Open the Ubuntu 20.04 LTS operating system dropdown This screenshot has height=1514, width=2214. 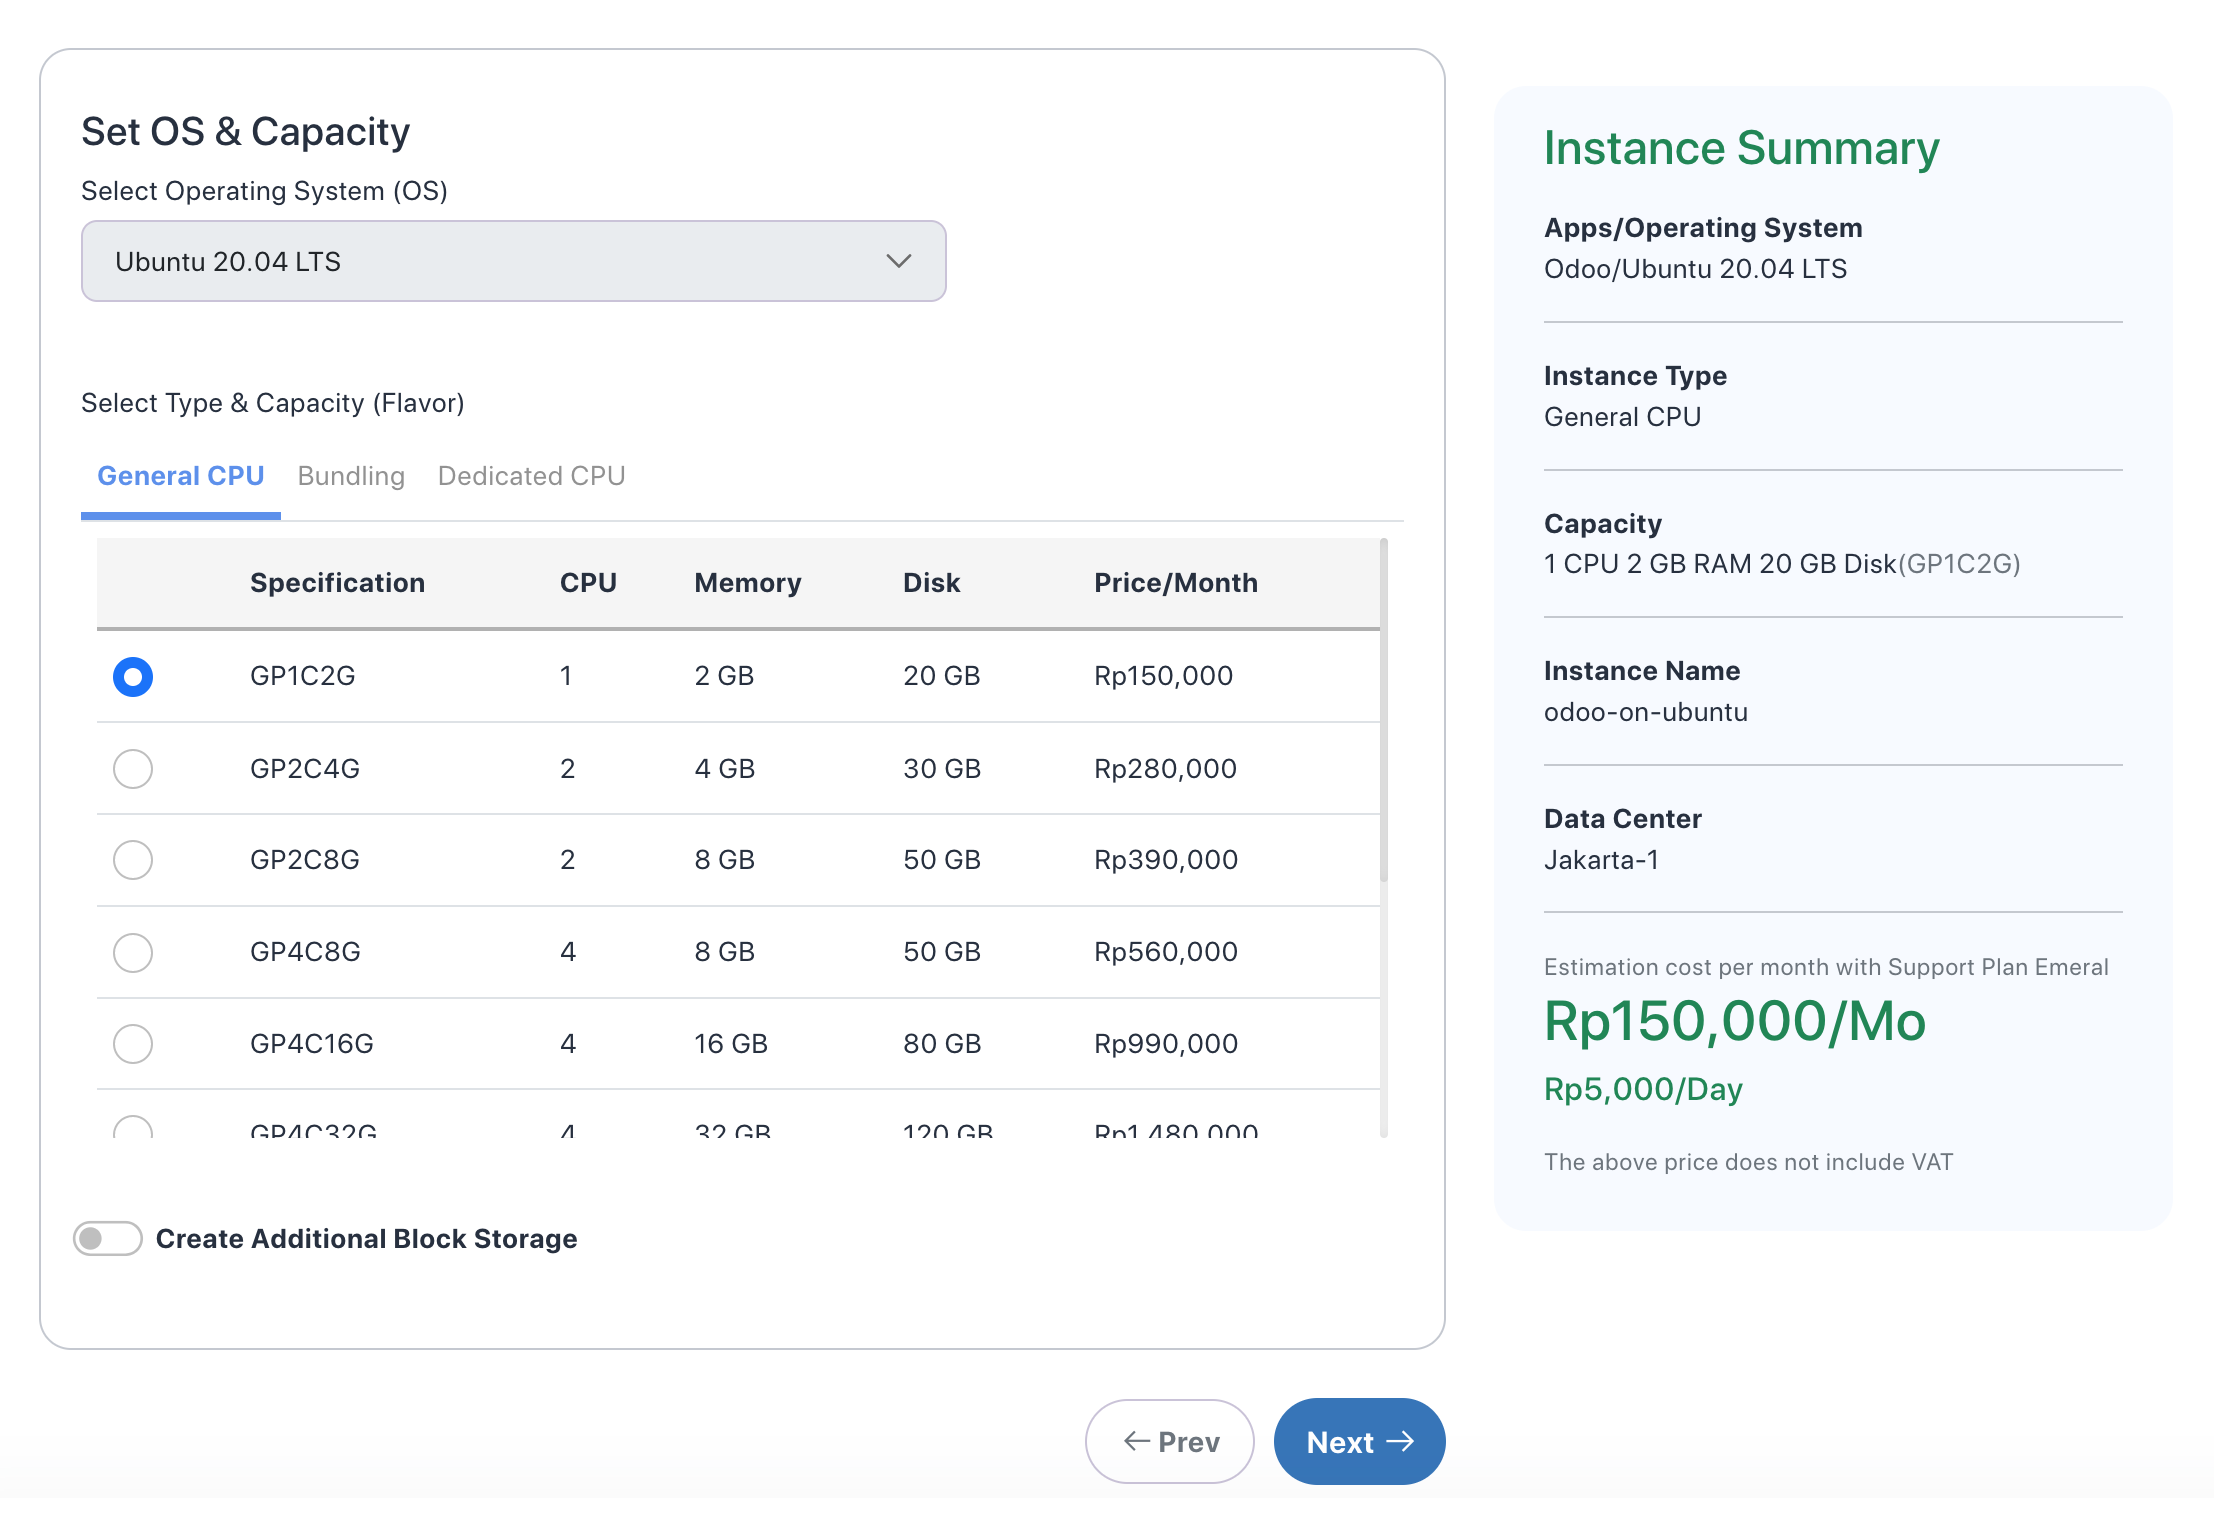[512, 260]
